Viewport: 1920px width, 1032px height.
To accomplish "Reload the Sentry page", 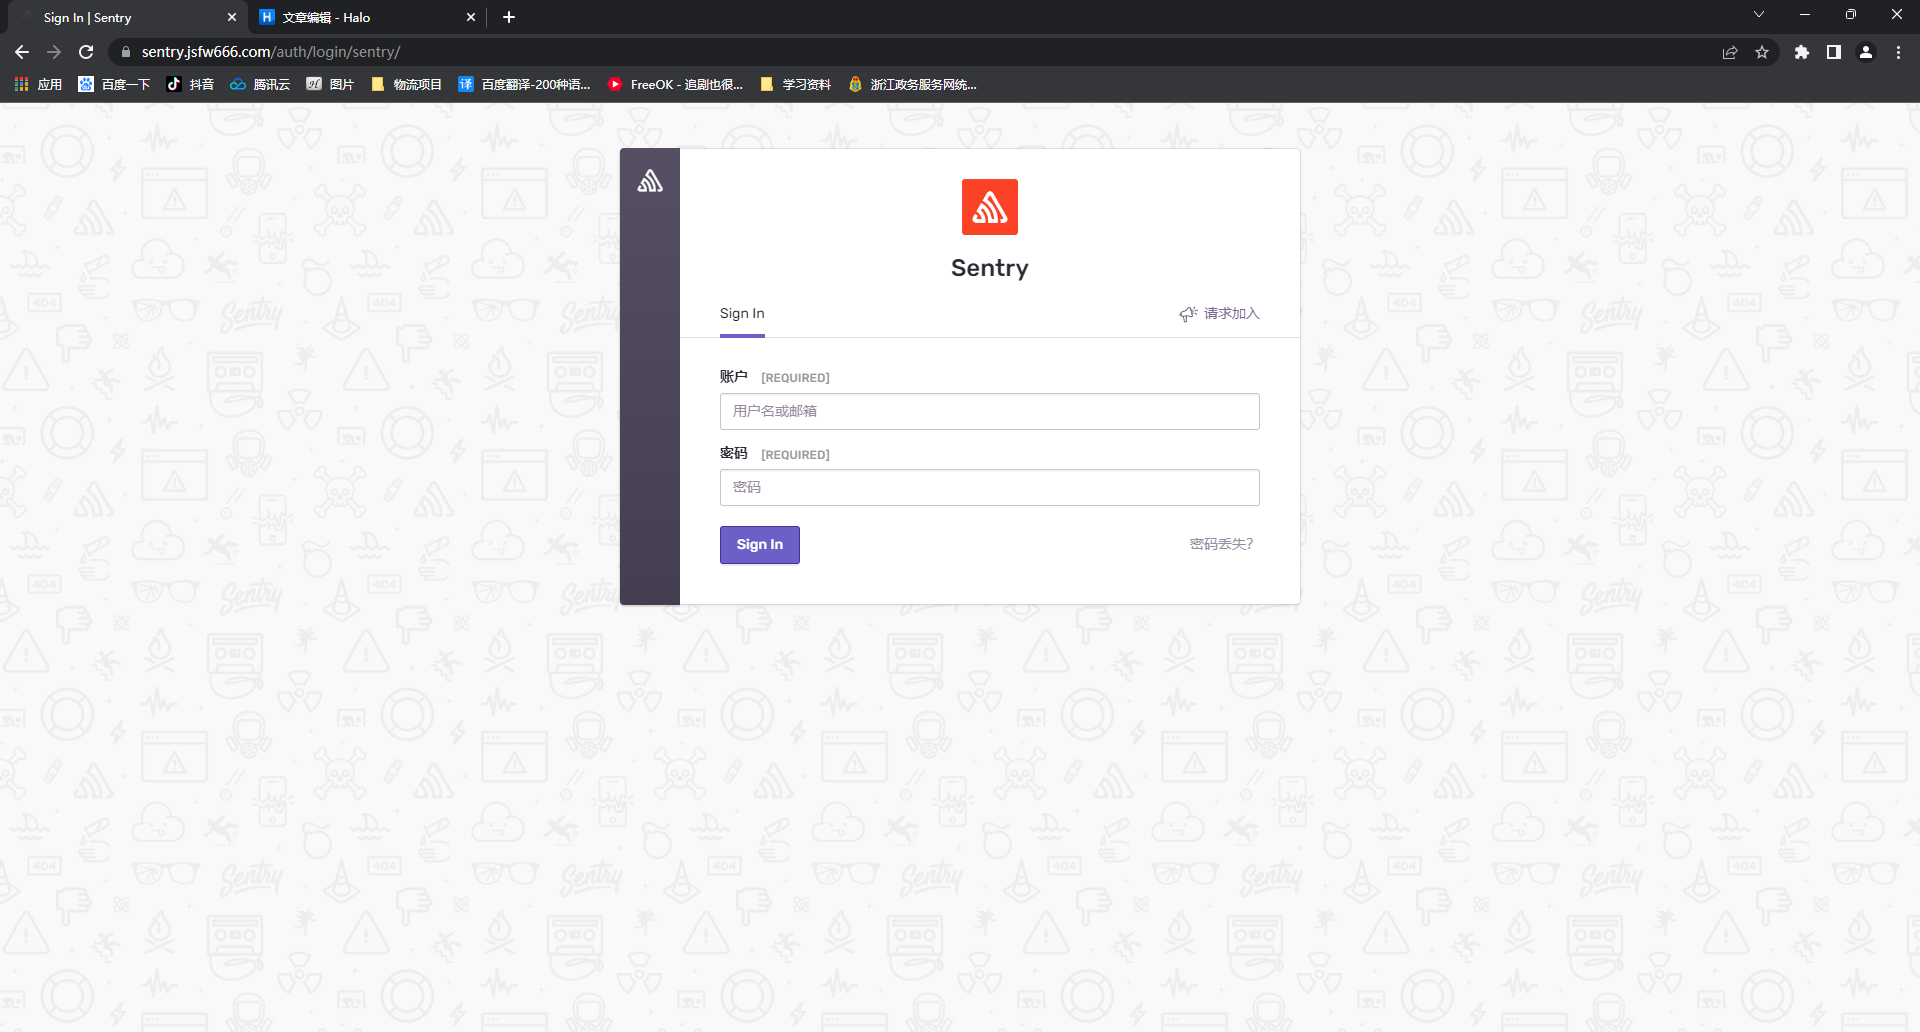I will coord(86,52).
